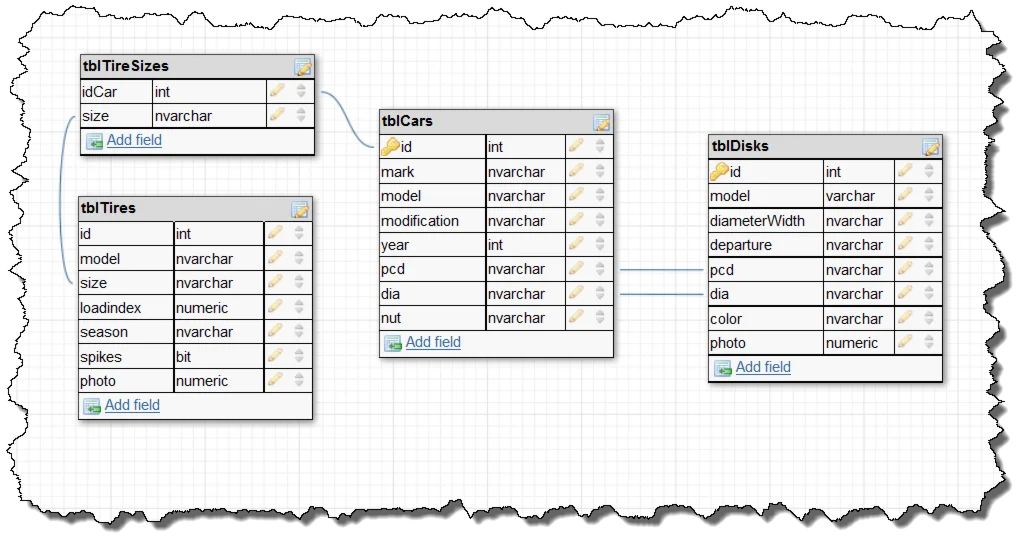The image size is (1028, 547).
Task: Edit tblDisks dia field pencil icon
Action: [x=905, y=293]
